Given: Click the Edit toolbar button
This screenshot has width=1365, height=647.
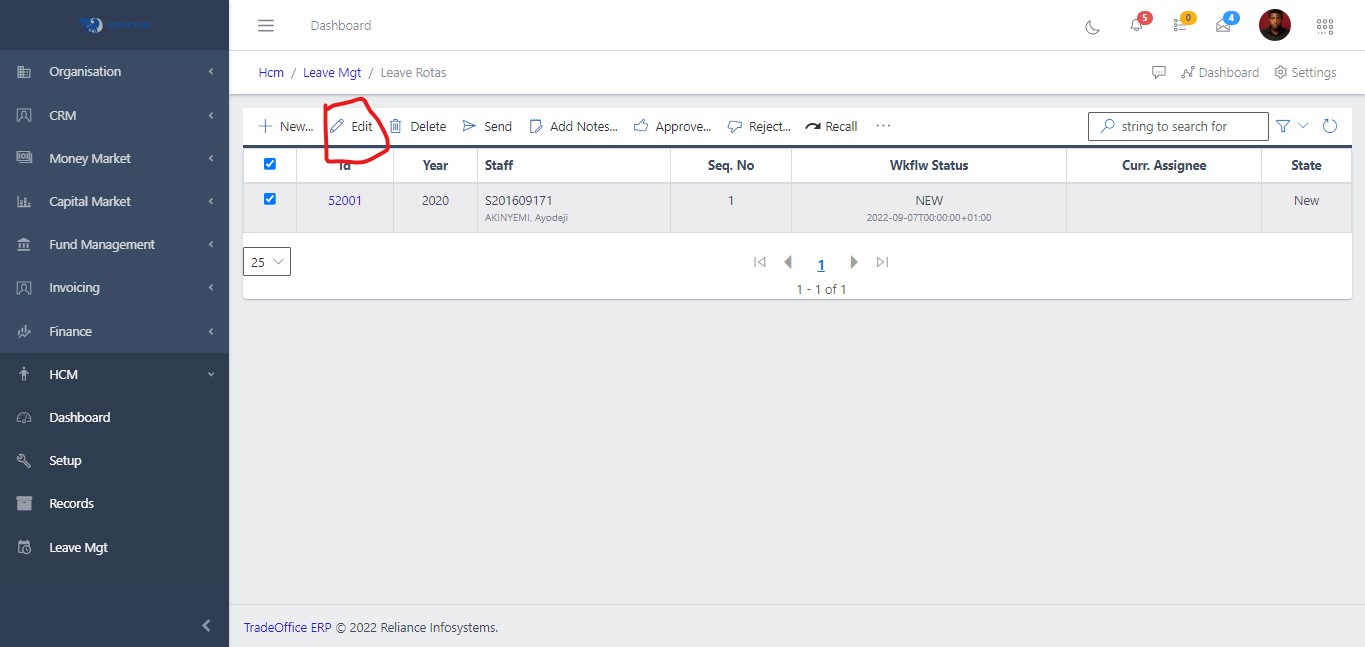Looking at the screenshot, I should click(352, 126).
